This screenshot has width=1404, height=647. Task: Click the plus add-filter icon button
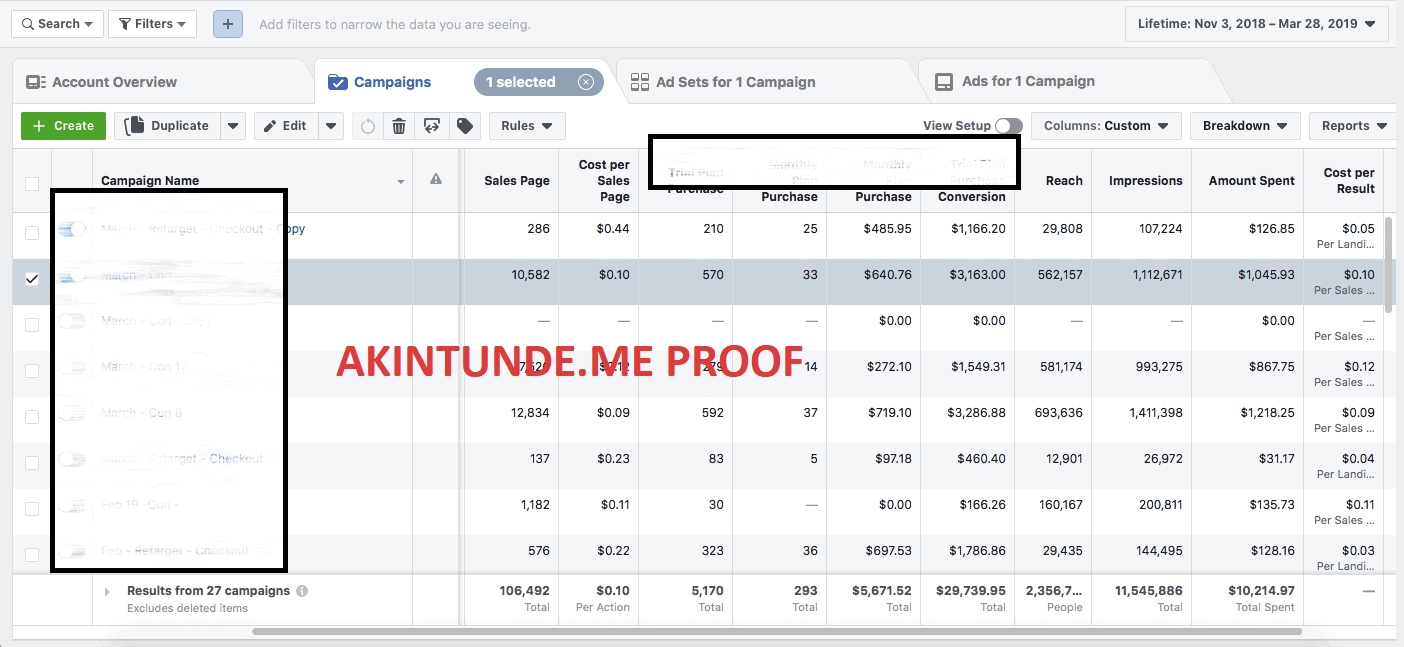click(x=228, y=24)
